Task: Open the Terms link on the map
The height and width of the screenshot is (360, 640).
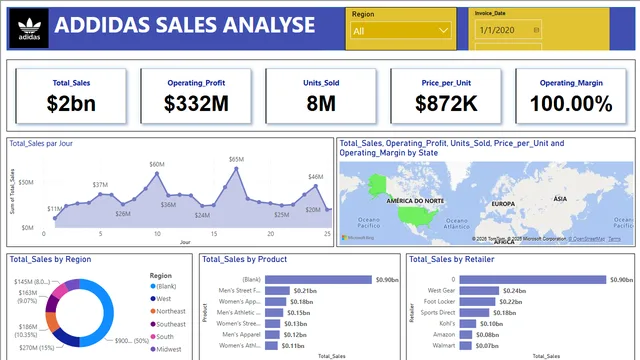Action: (614, 239)
